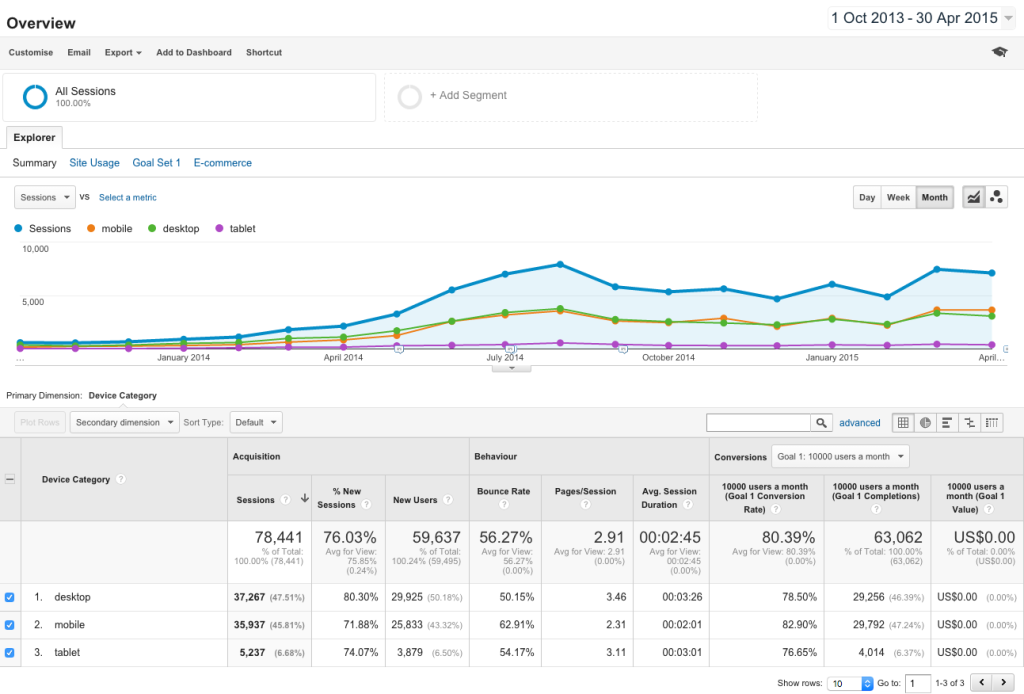Select the performance bar view icon
This screenshot has height=694, width=1024.
coord(947,423)
